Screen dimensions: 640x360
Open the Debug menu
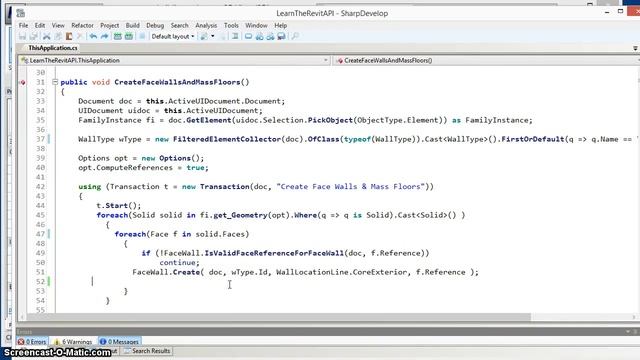[155, 25]
